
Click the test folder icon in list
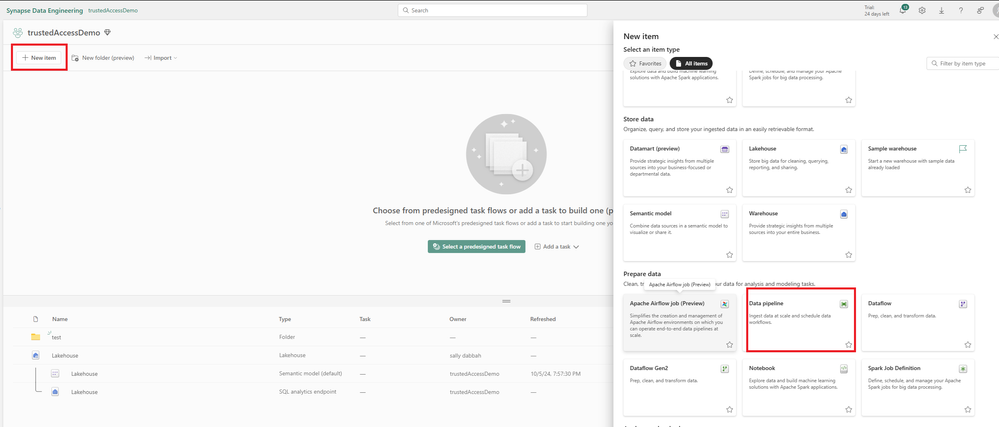pyautogui.click(x=36, y=337)
